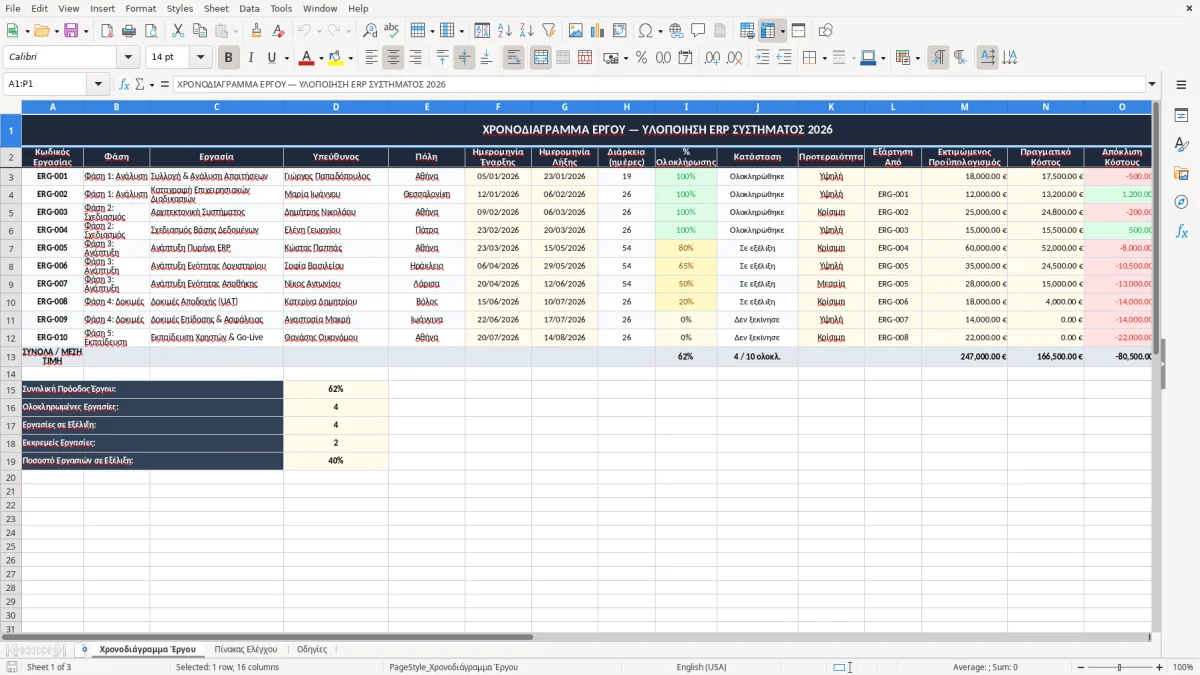This screenshot has height=675, width=1200.
Task: Cut selected cells with scissors icon
Action: pyautogui.click(x=177, y=31)
